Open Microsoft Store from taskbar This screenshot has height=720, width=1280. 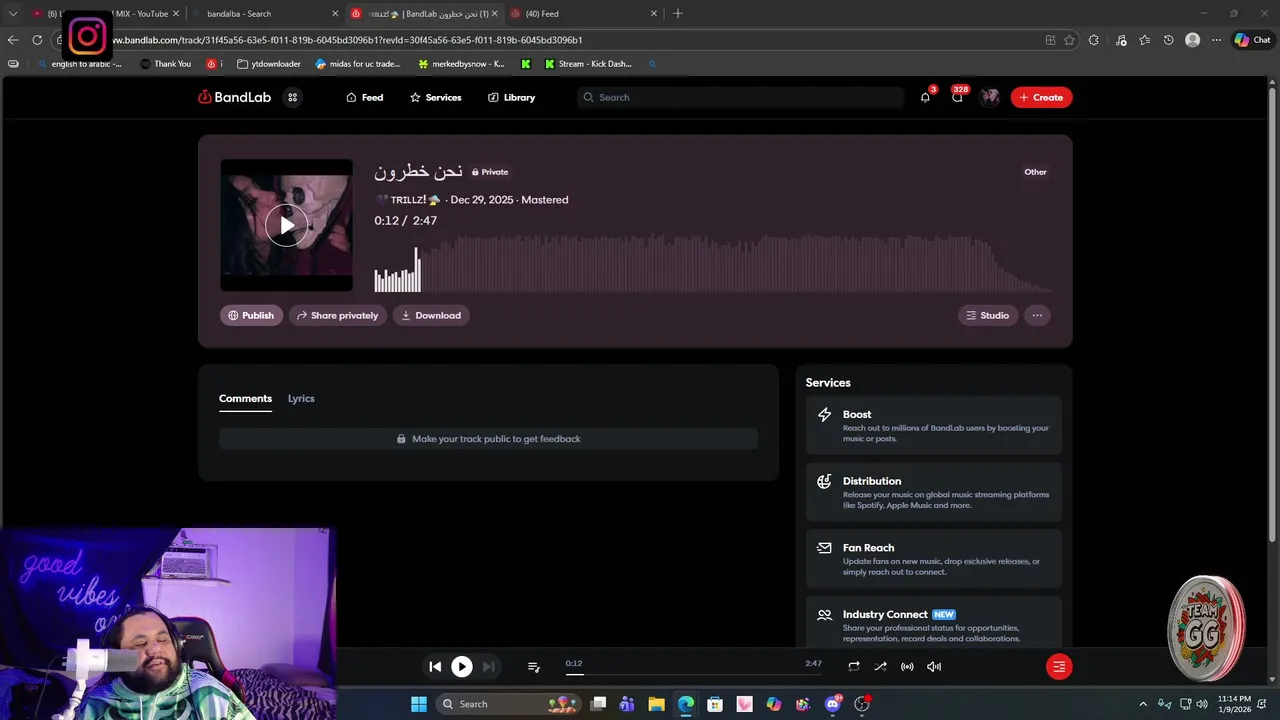[715, 704]
